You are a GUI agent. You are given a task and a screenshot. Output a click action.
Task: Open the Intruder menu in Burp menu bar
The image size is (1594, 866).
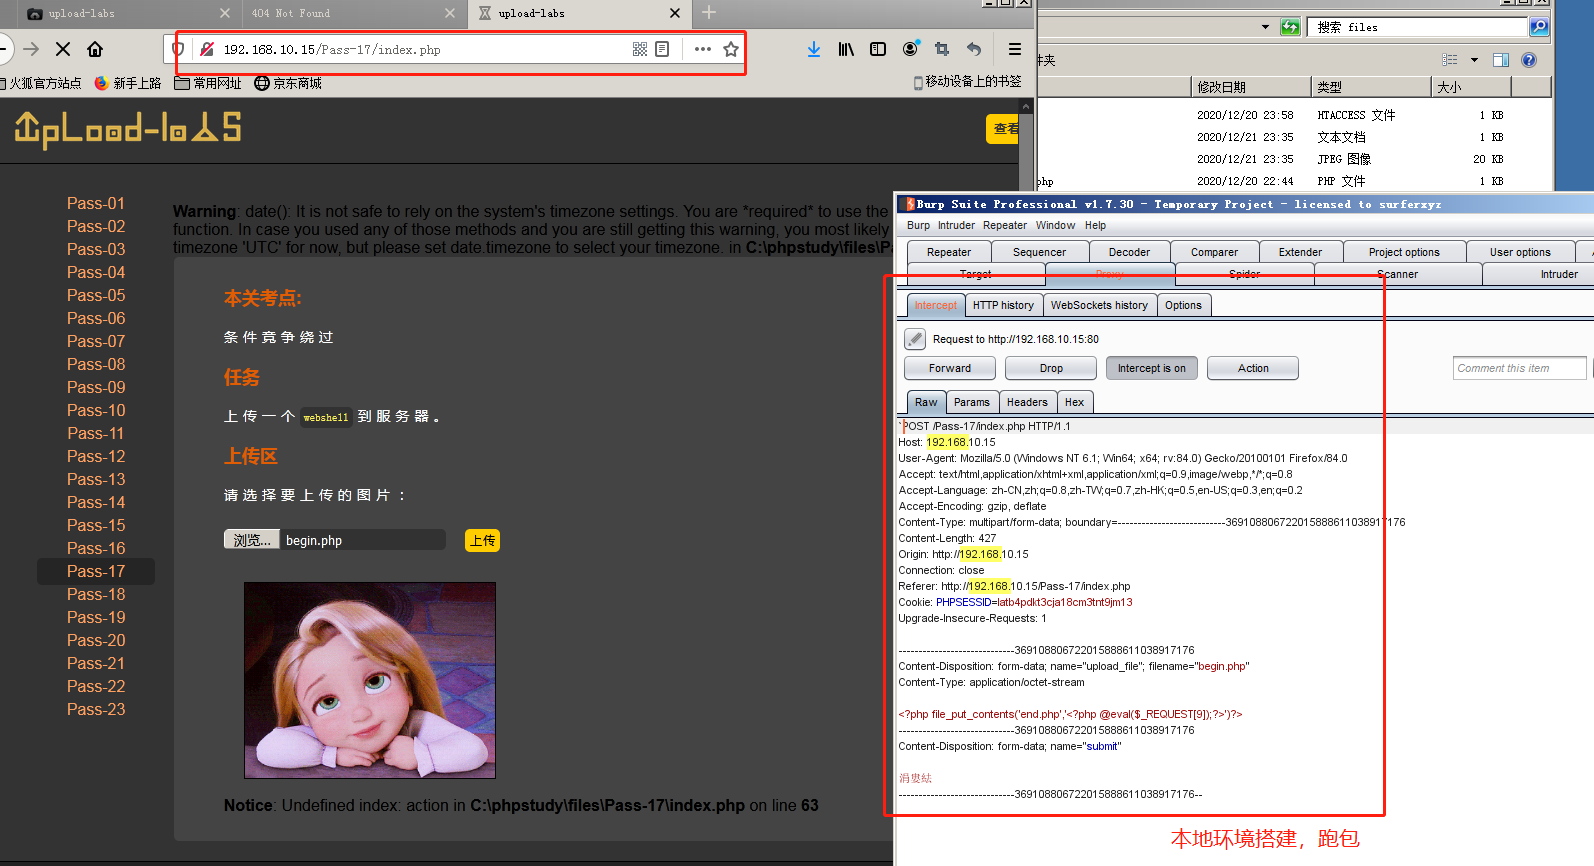(x=956, y=225)
